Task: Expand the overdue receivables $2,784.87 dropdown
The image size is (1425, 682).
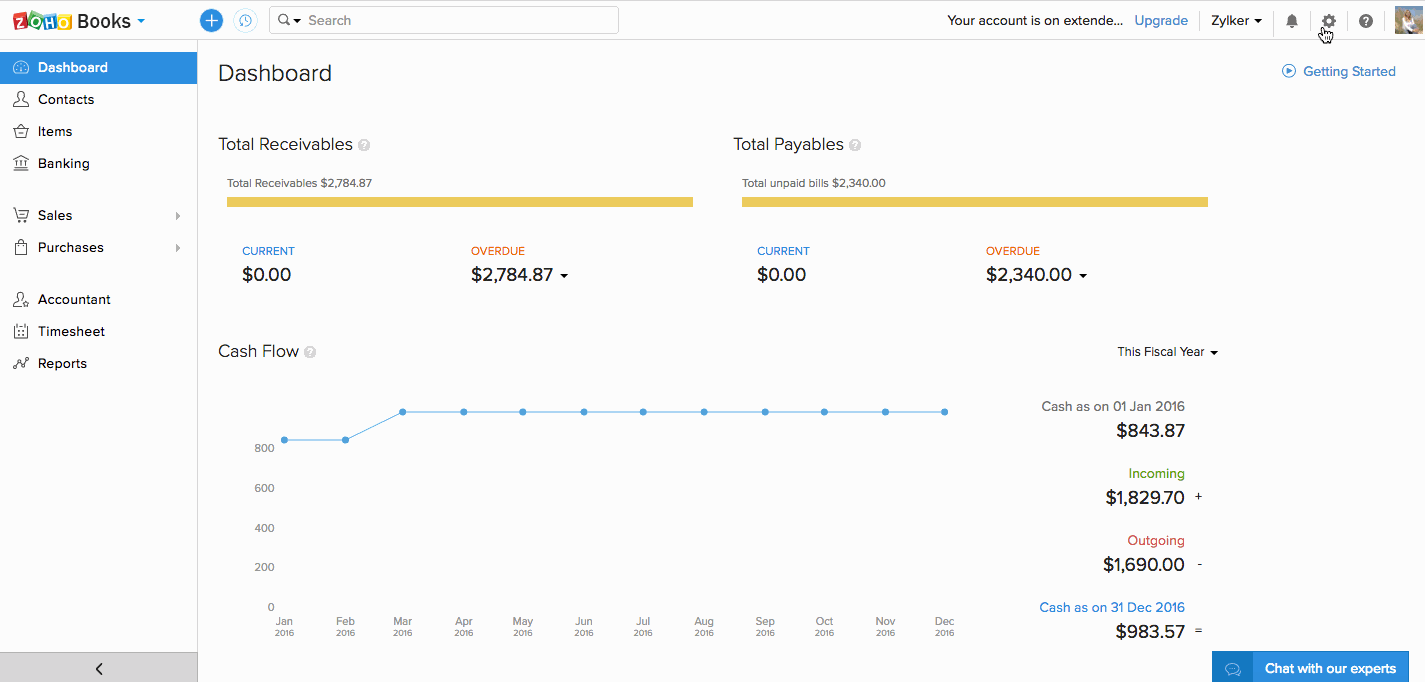Action: click(564, 276)
